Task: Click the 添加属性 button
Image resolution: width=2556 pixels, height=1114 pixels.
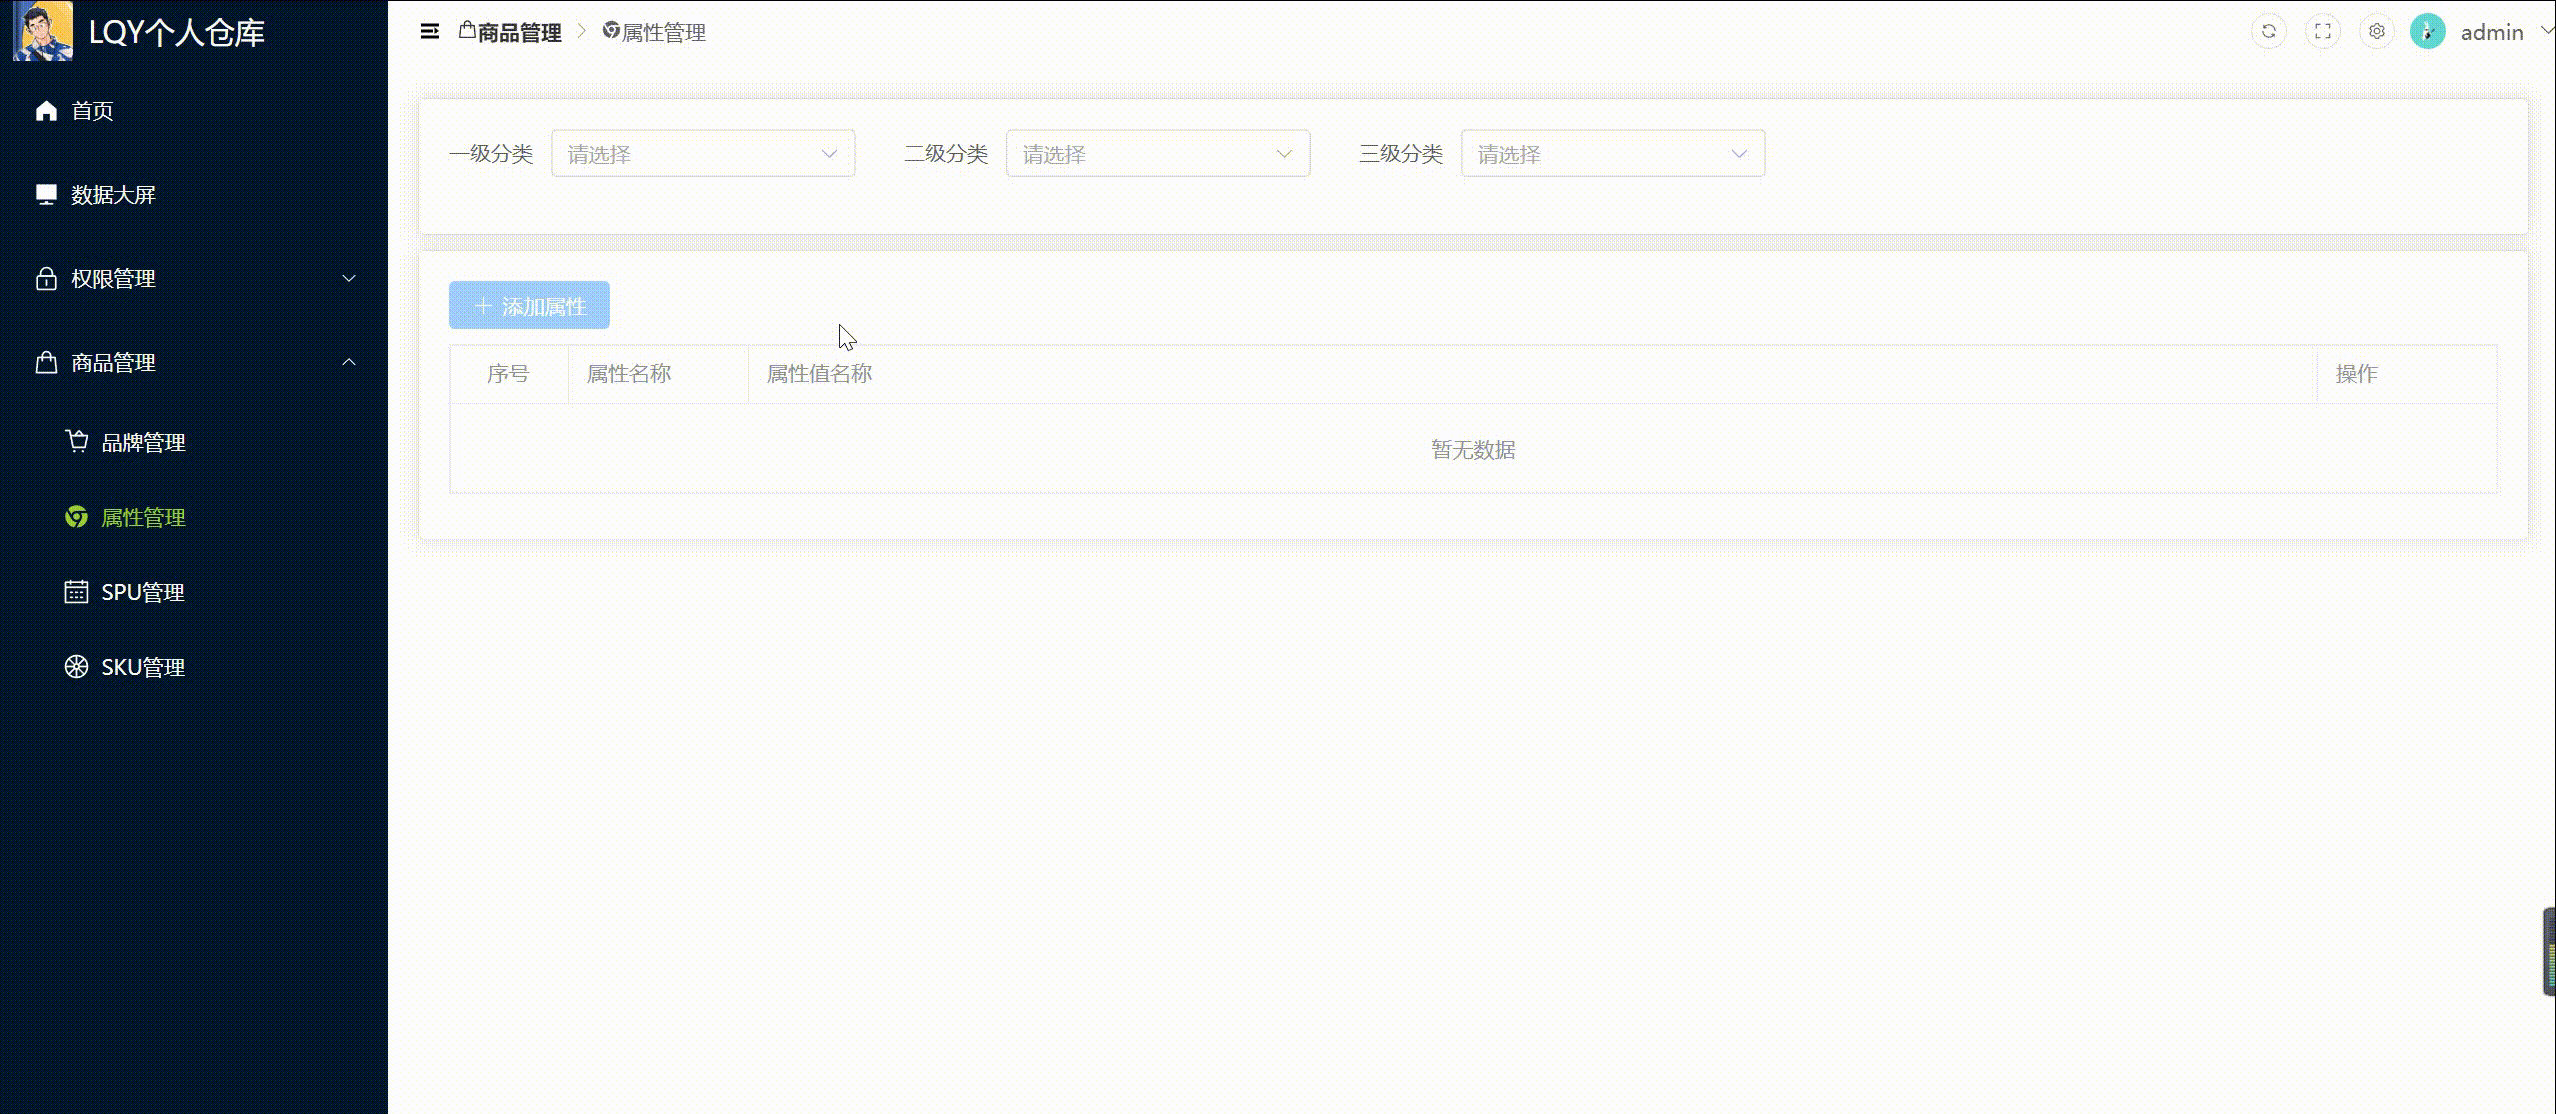Action: (529, 305)
